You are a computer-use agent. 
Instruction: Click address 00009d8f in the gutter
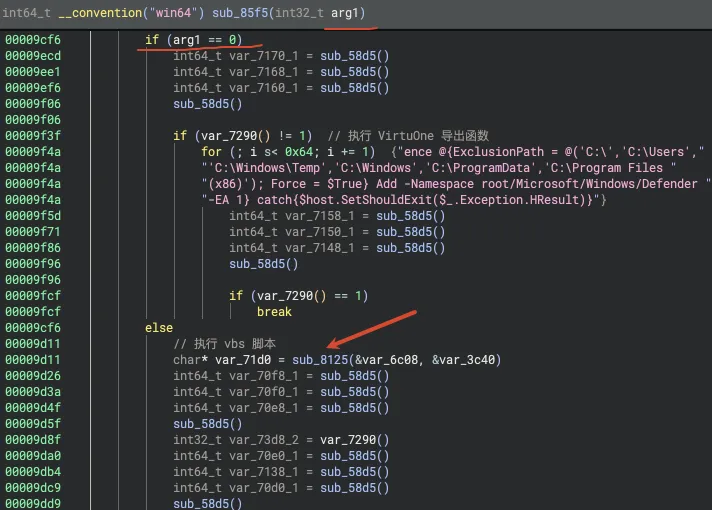coord(33,440)
